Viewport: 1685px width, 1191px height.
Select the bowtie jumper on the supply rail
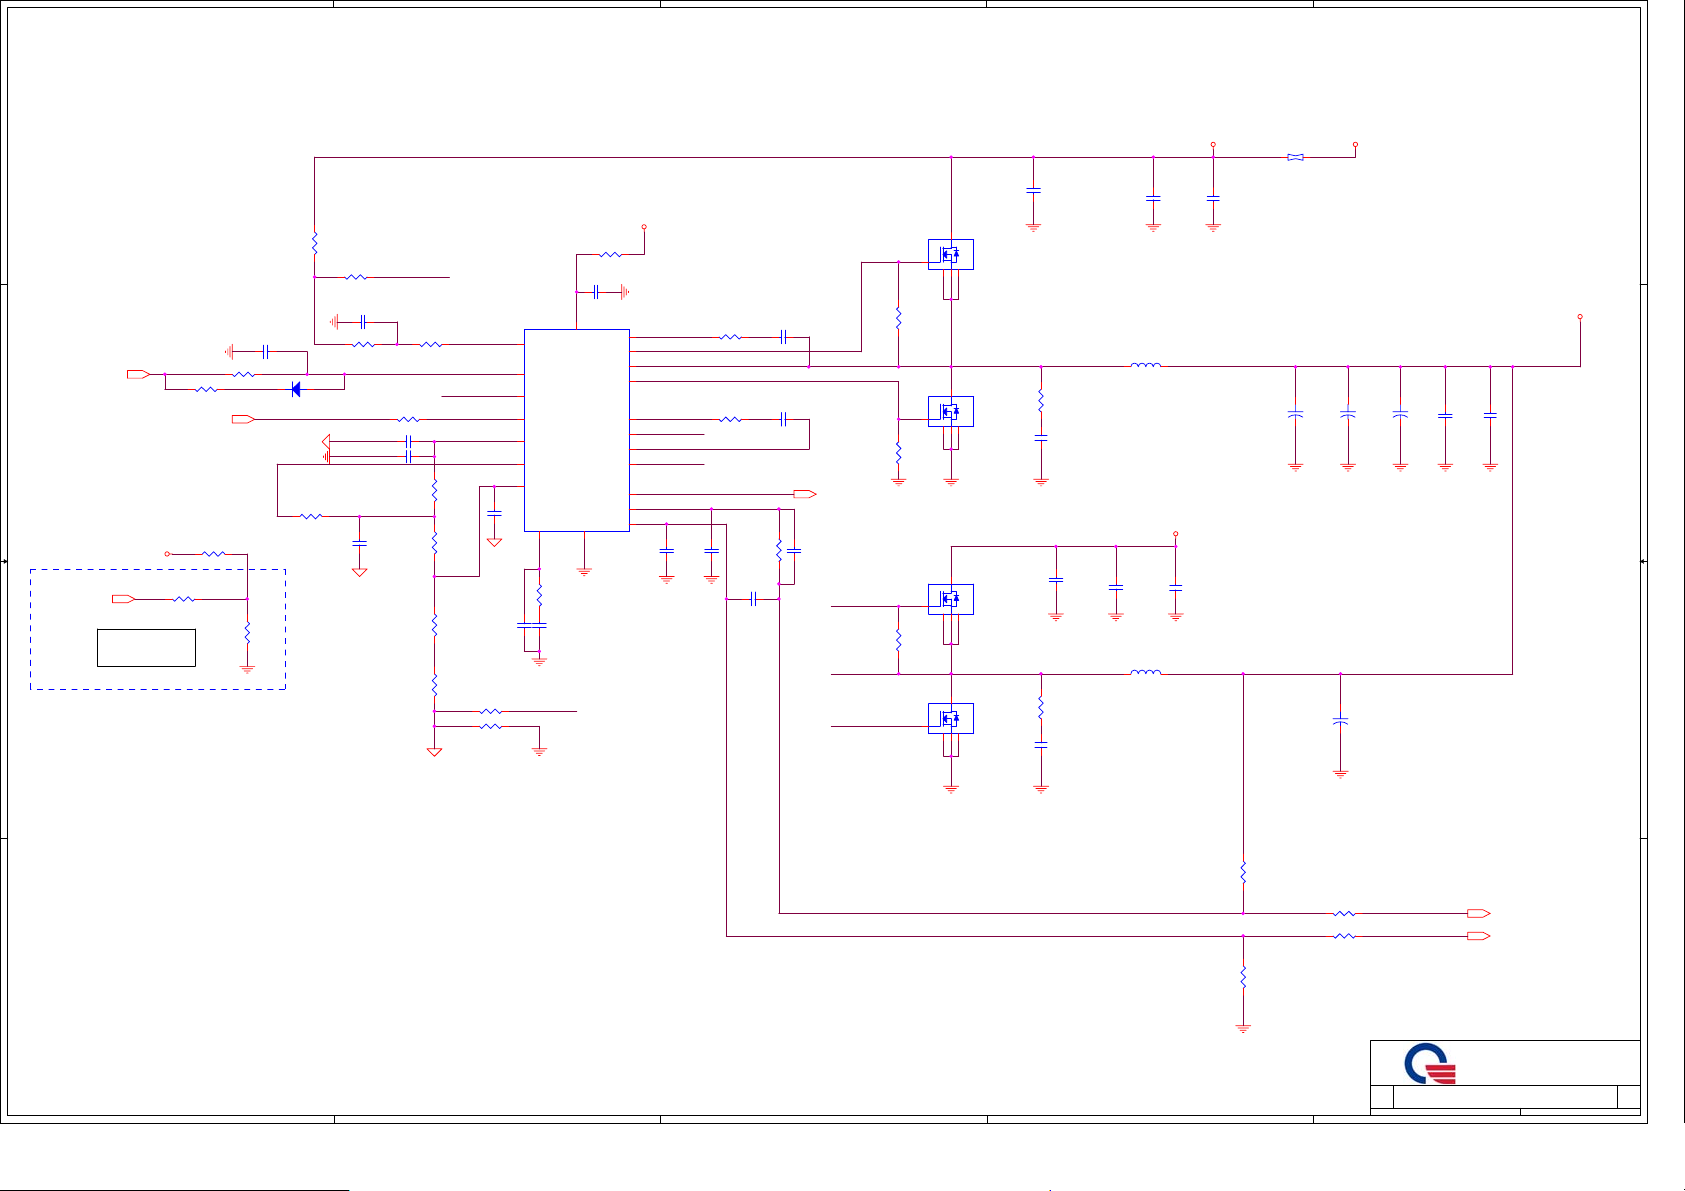[1295, 157]
